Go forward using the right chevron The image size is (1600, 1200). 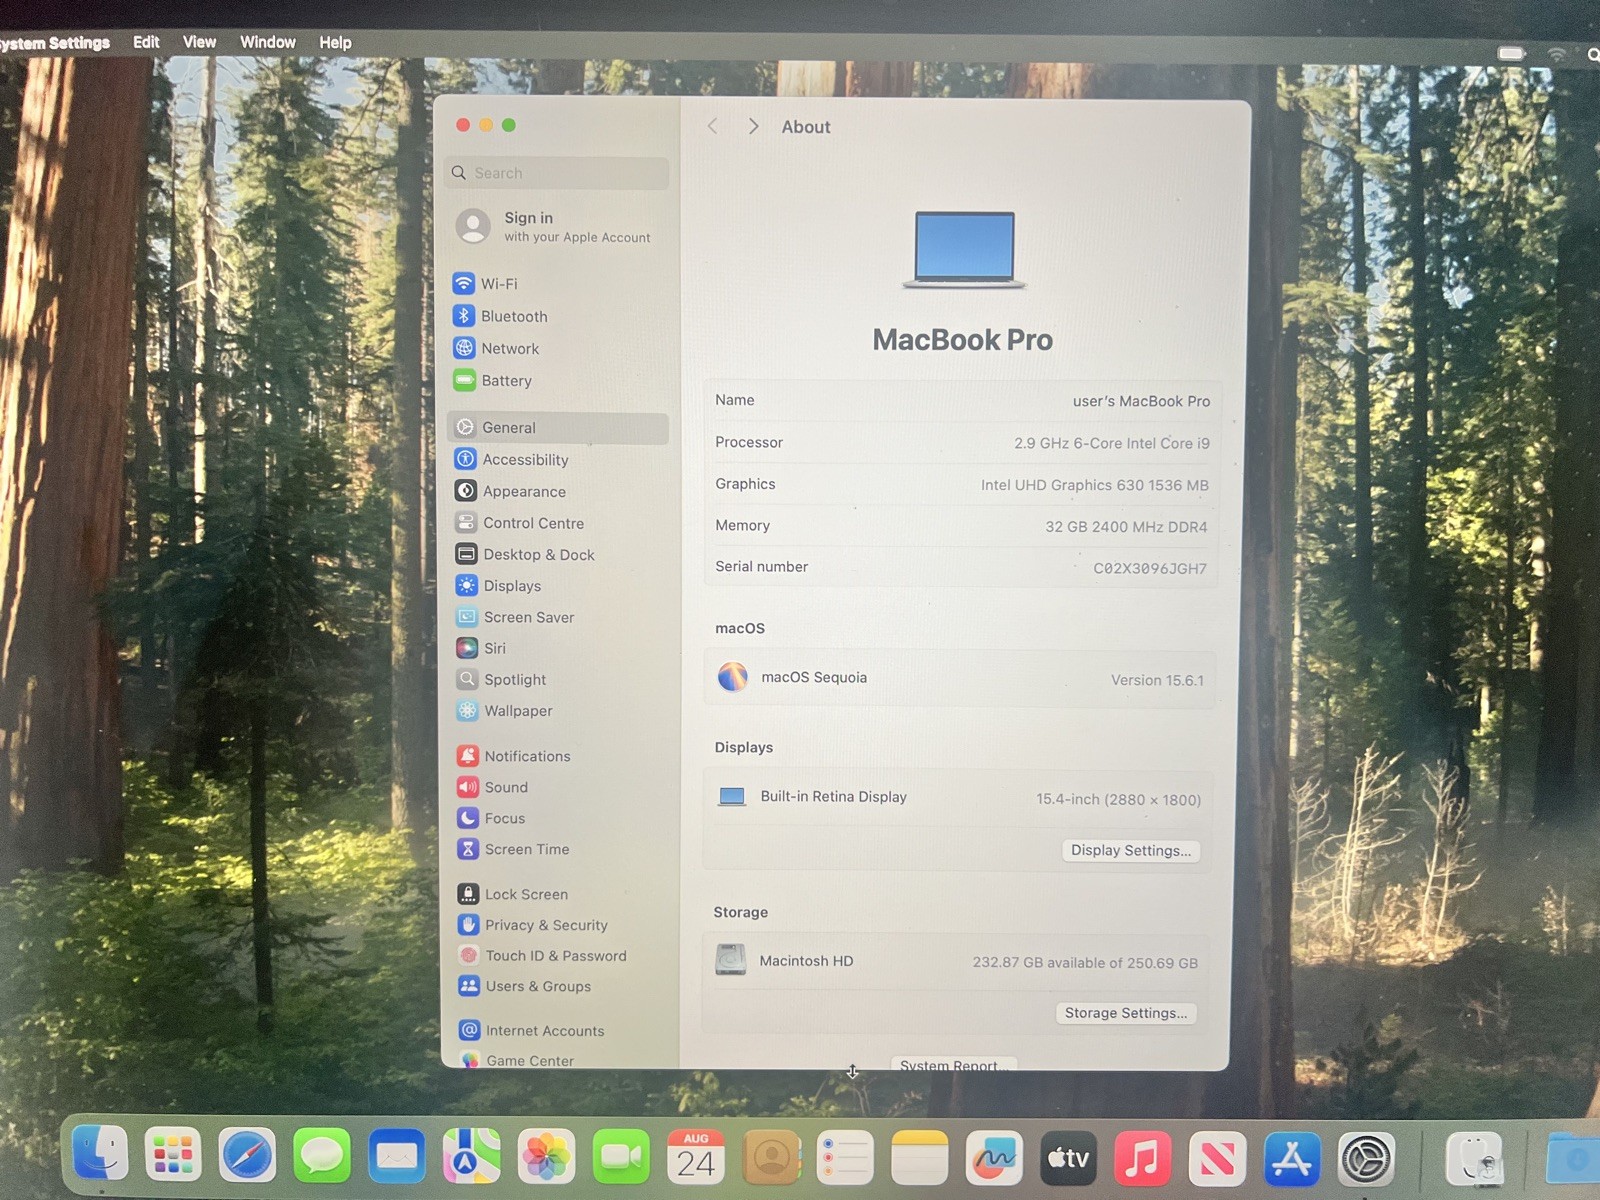(753, 126)
